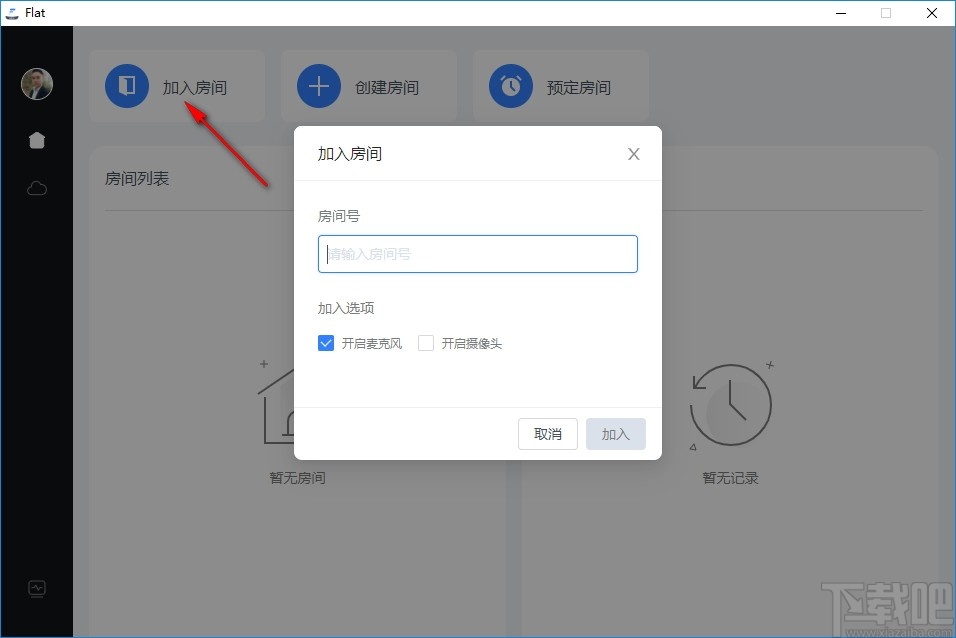This screenshot has width=956, height=638.
Task: Select the 创建房间 option
Action: (368, 86)
